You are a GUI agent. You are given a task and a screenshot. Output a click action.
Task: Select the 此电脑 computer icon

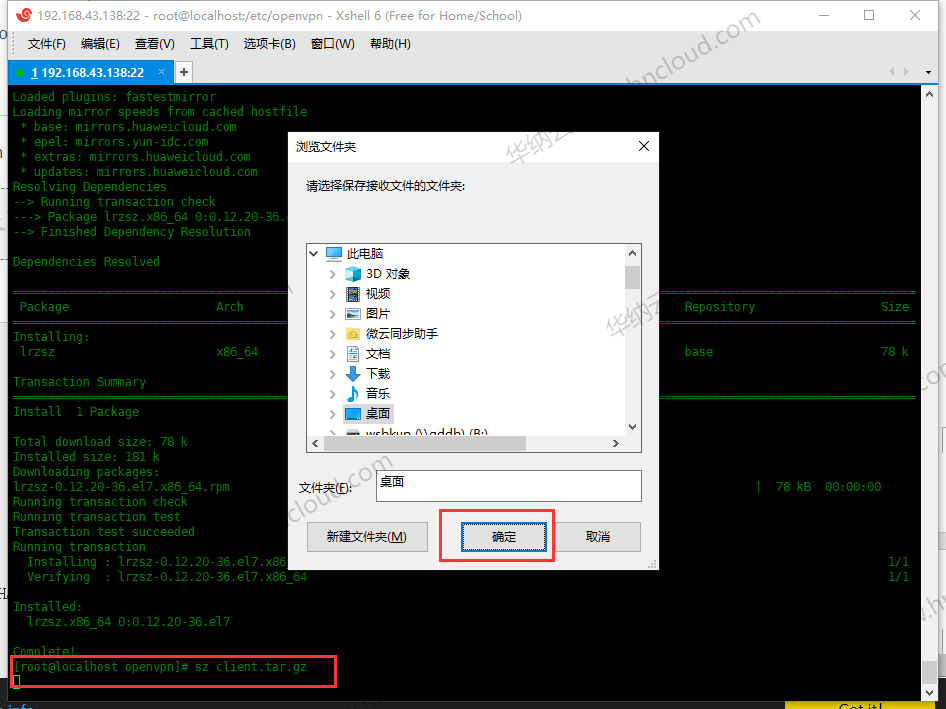[x=334, y=253]
